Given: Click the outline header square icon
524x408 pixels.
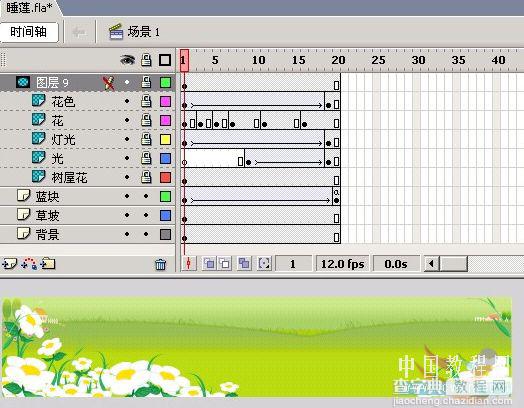Looking at the screenshot, I should pos(165,60).
